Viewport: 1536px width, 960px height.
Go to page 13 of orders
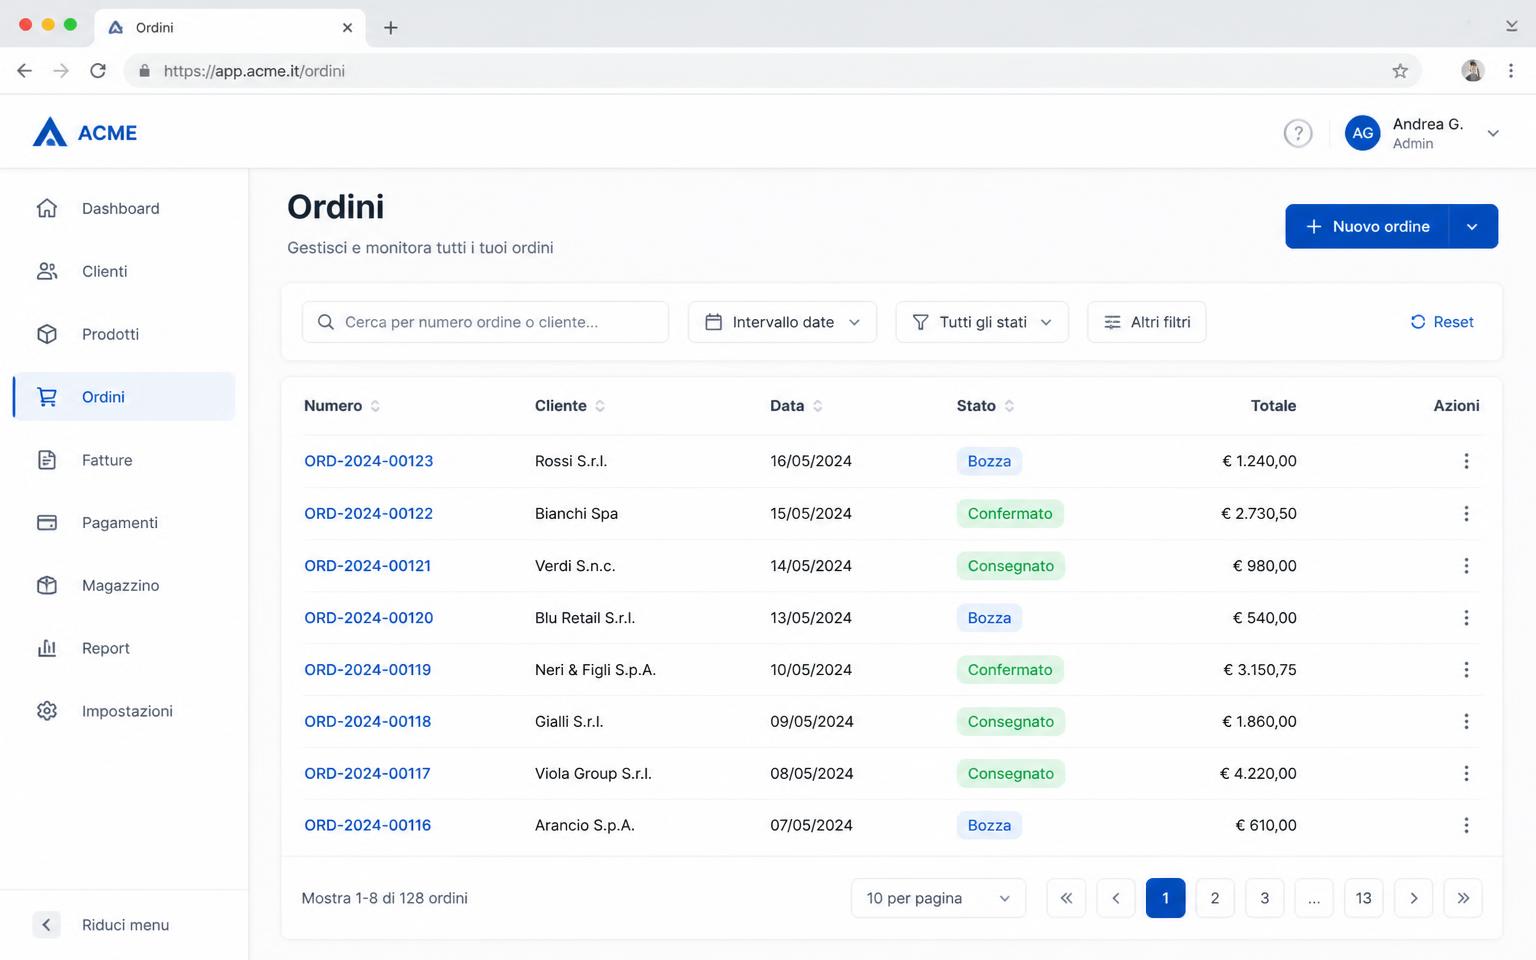tap(1364, 898)
